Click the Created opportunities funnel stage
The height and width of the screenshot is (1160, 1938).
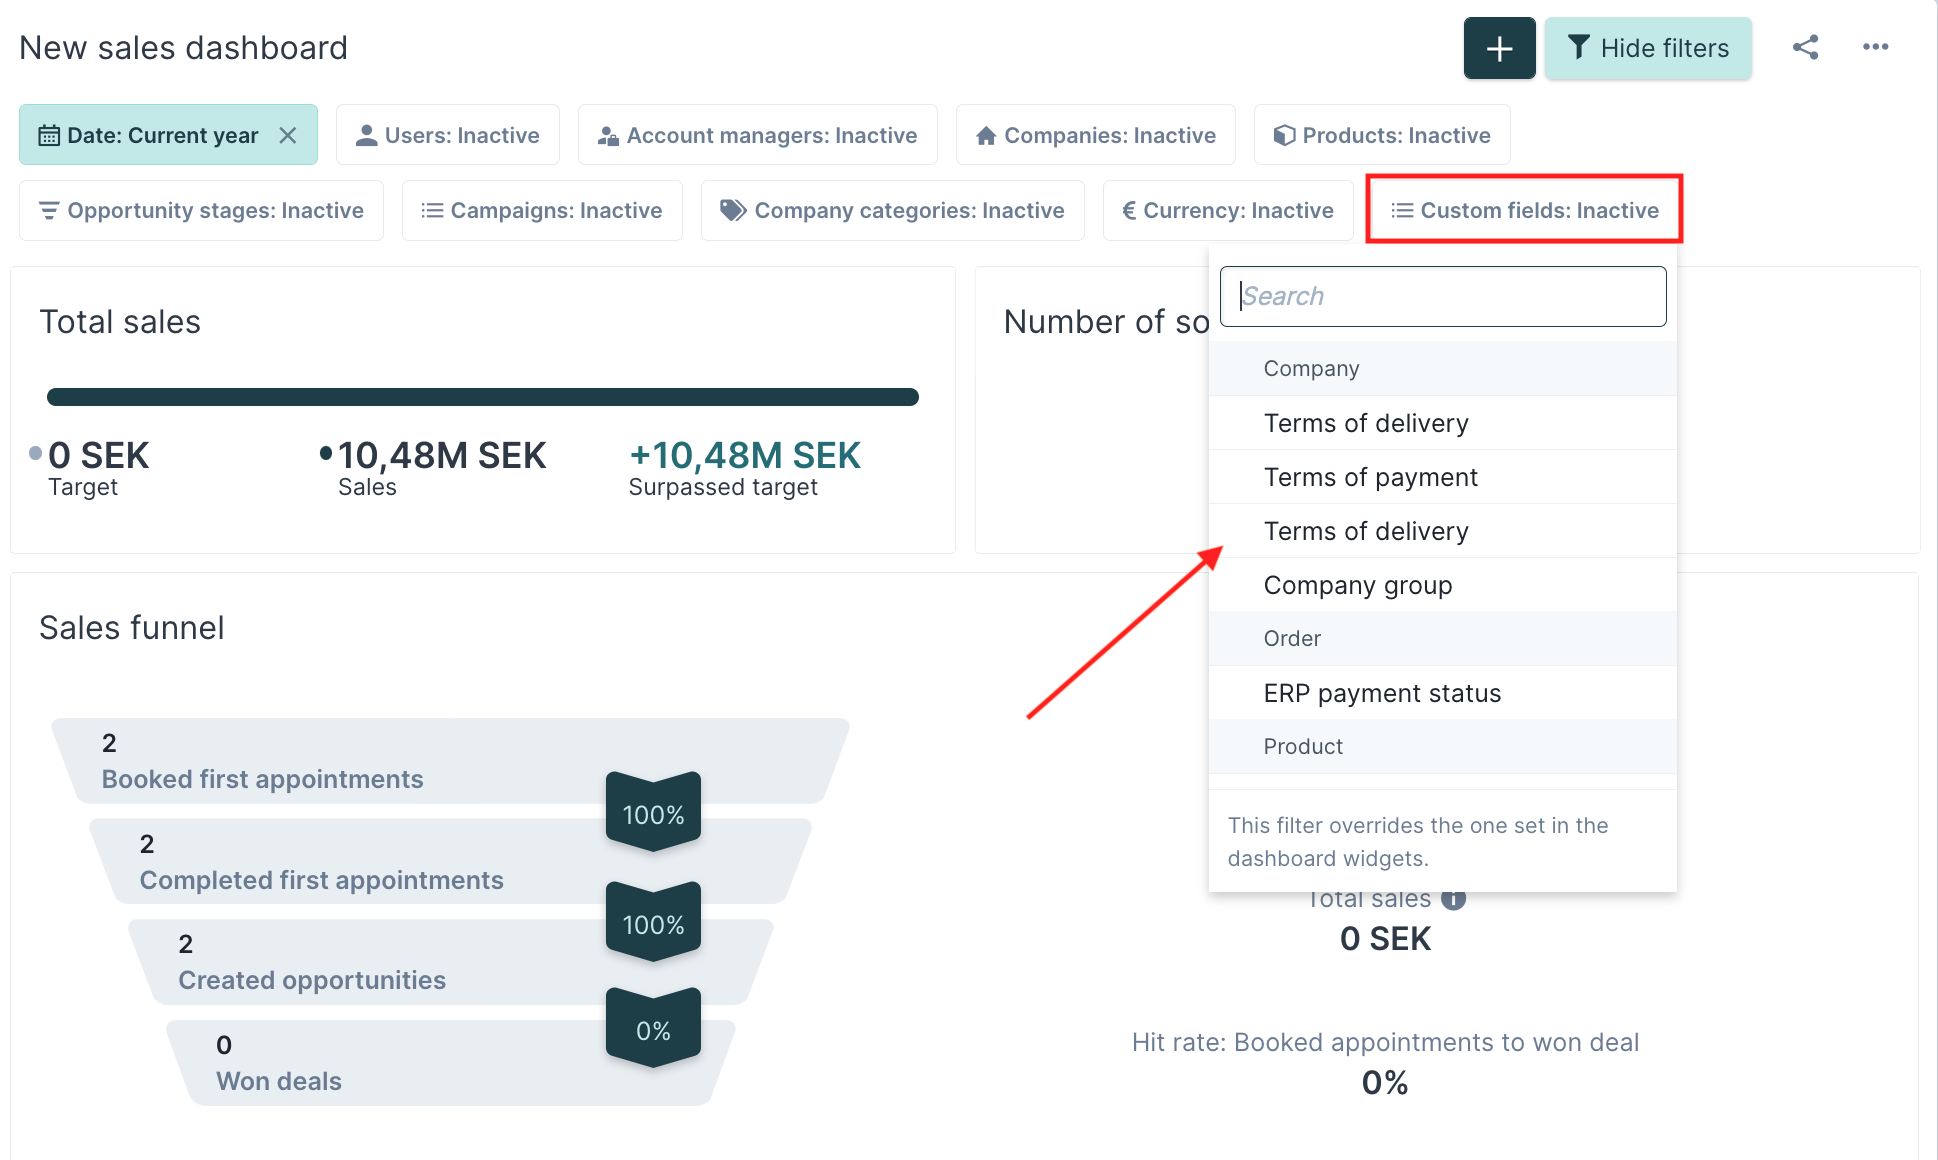450,962
